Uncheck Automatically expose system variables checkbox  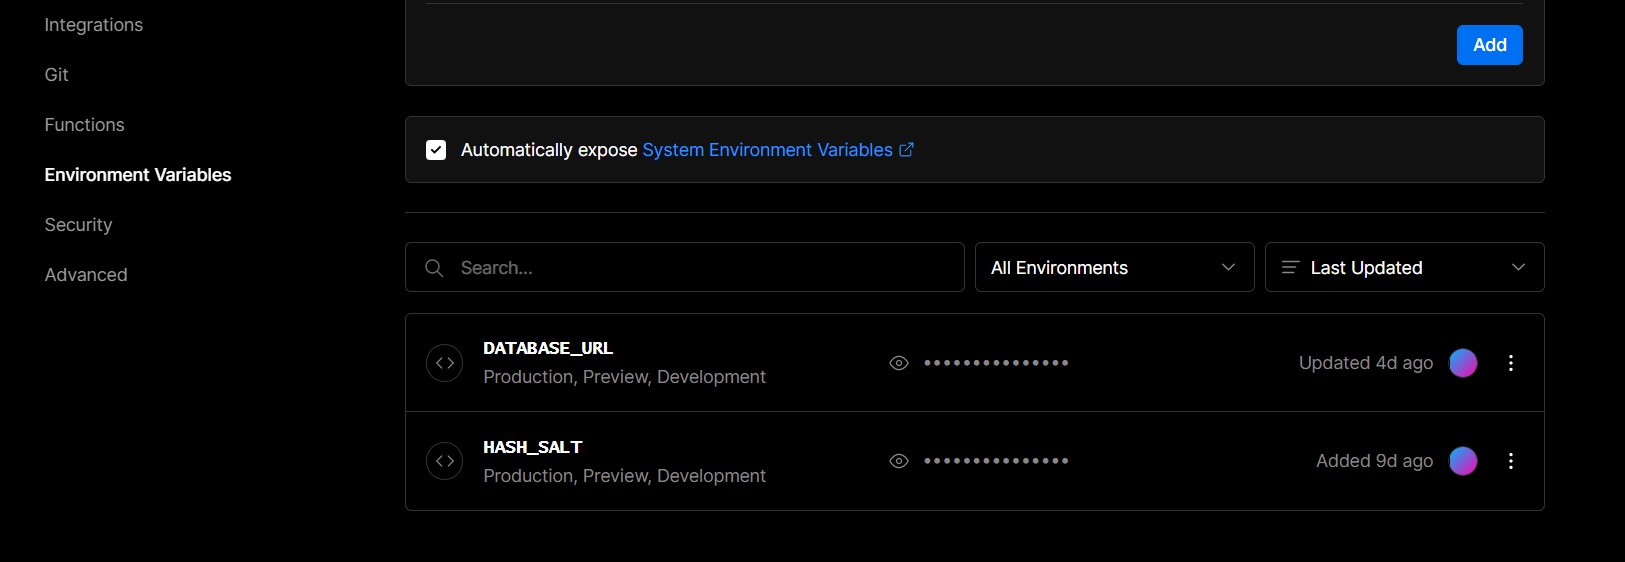pyautogui.click(x=436, y=150)
